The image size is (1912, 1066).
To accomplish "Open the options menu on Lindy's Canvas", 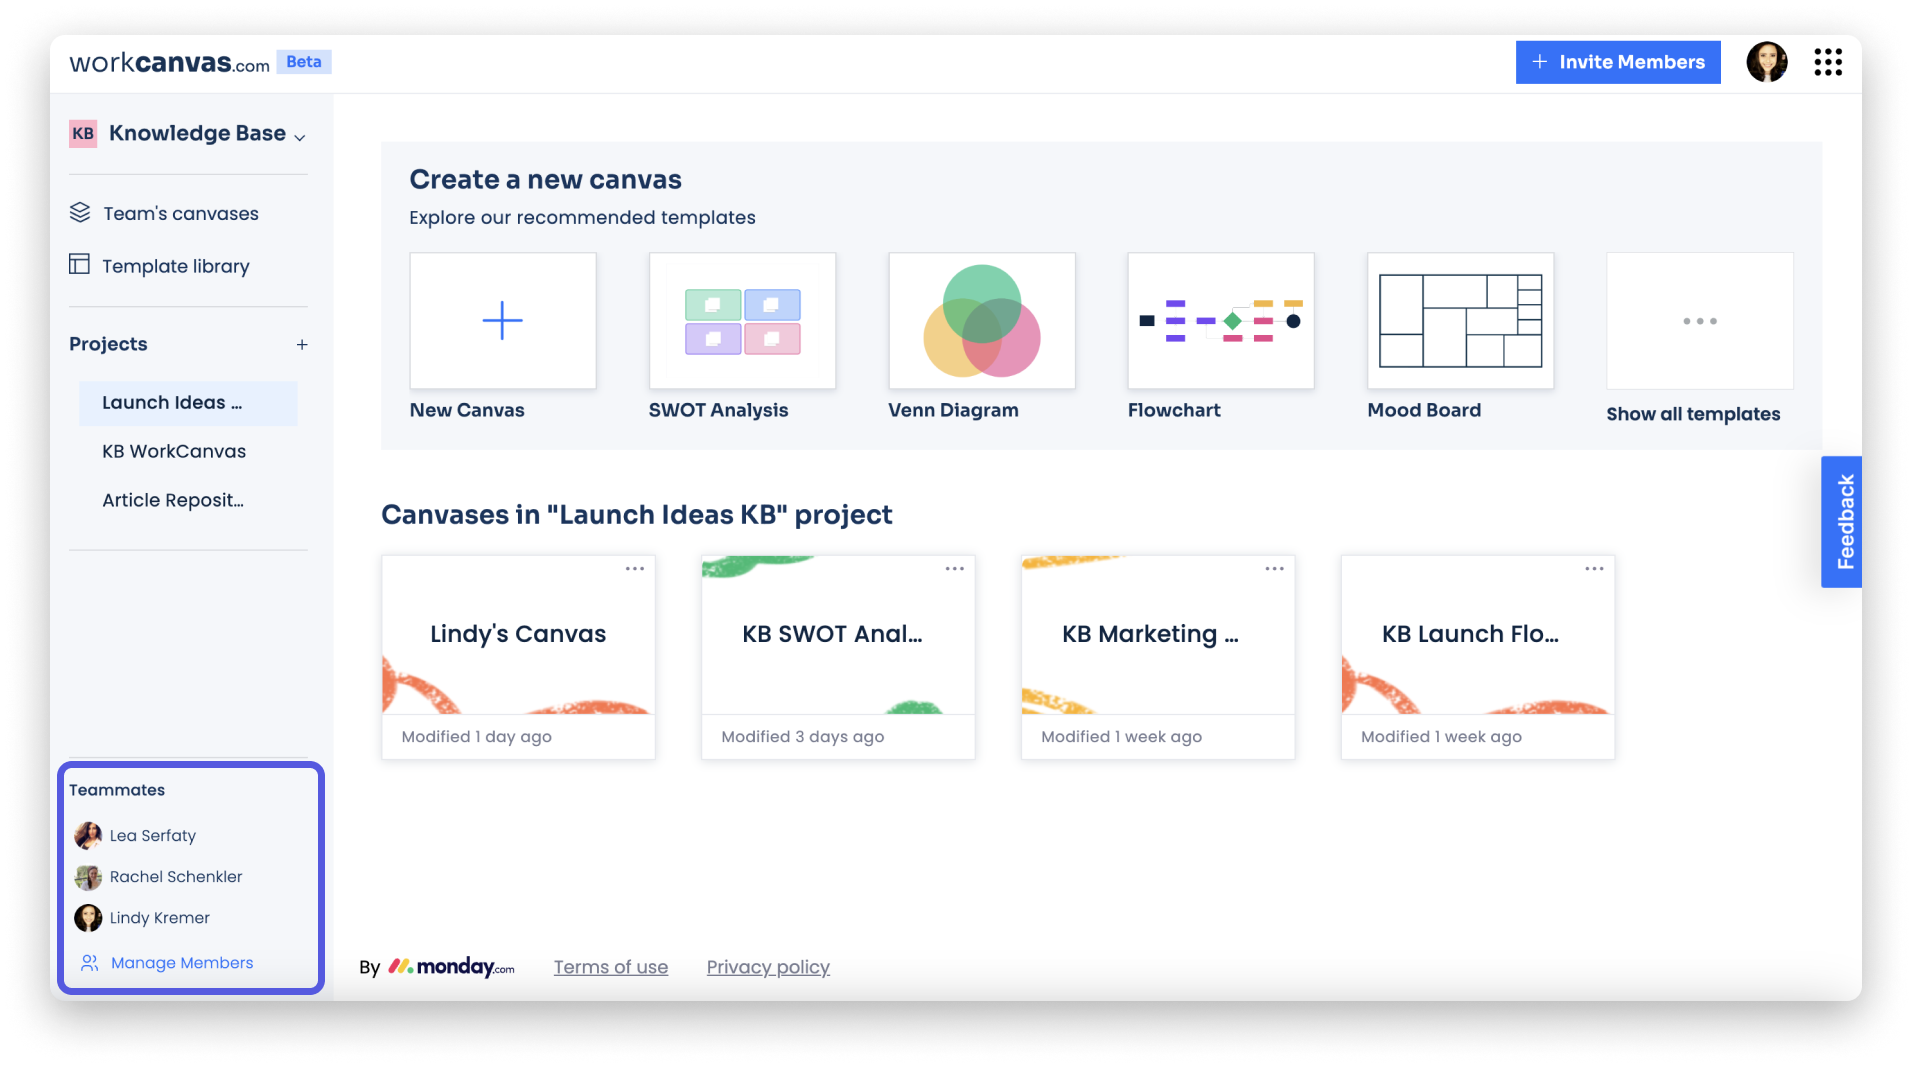I will coord(635,568).
